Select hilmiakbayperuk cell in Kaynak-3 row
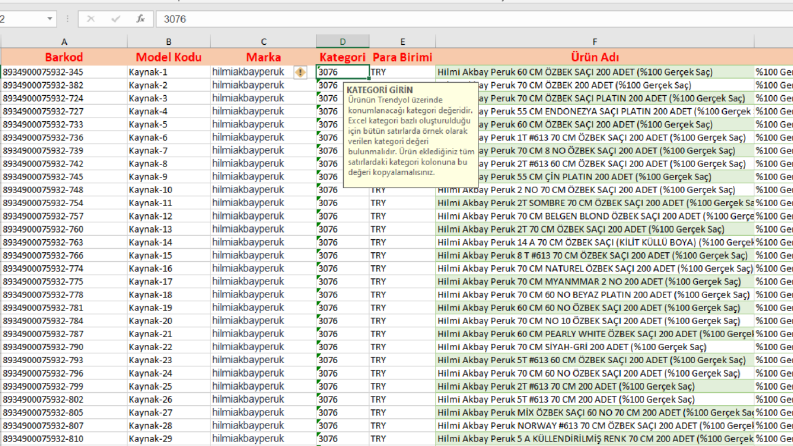Screen dimensions: 793x446 coord(263,98)
